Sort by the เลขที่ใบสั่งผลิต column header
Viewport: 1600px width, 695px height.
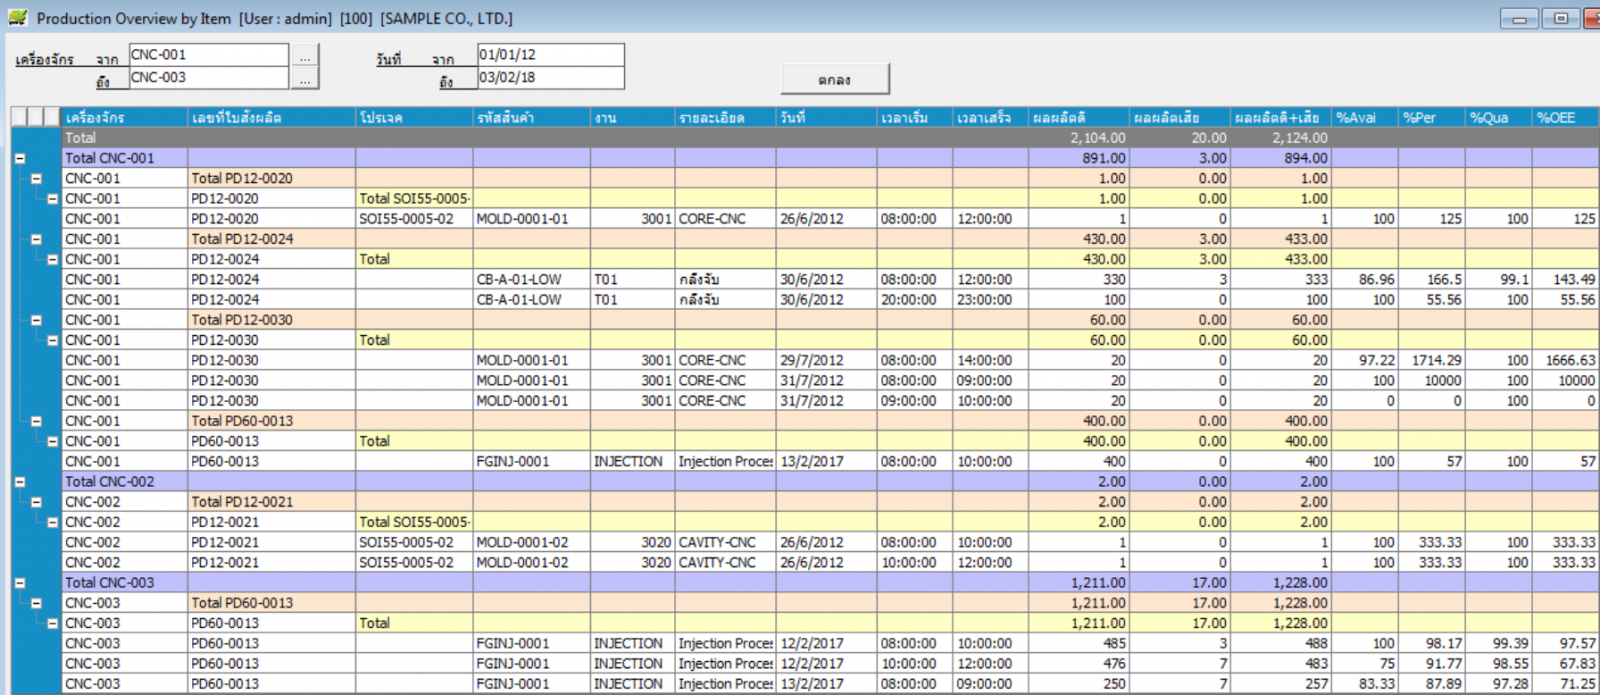(x=271, y=117)
